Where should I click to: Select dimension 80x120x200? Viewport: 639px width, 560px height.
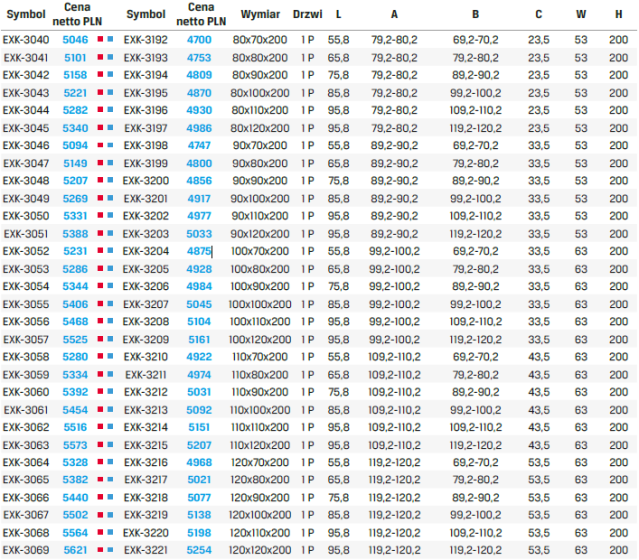click(x=260, y=128)
